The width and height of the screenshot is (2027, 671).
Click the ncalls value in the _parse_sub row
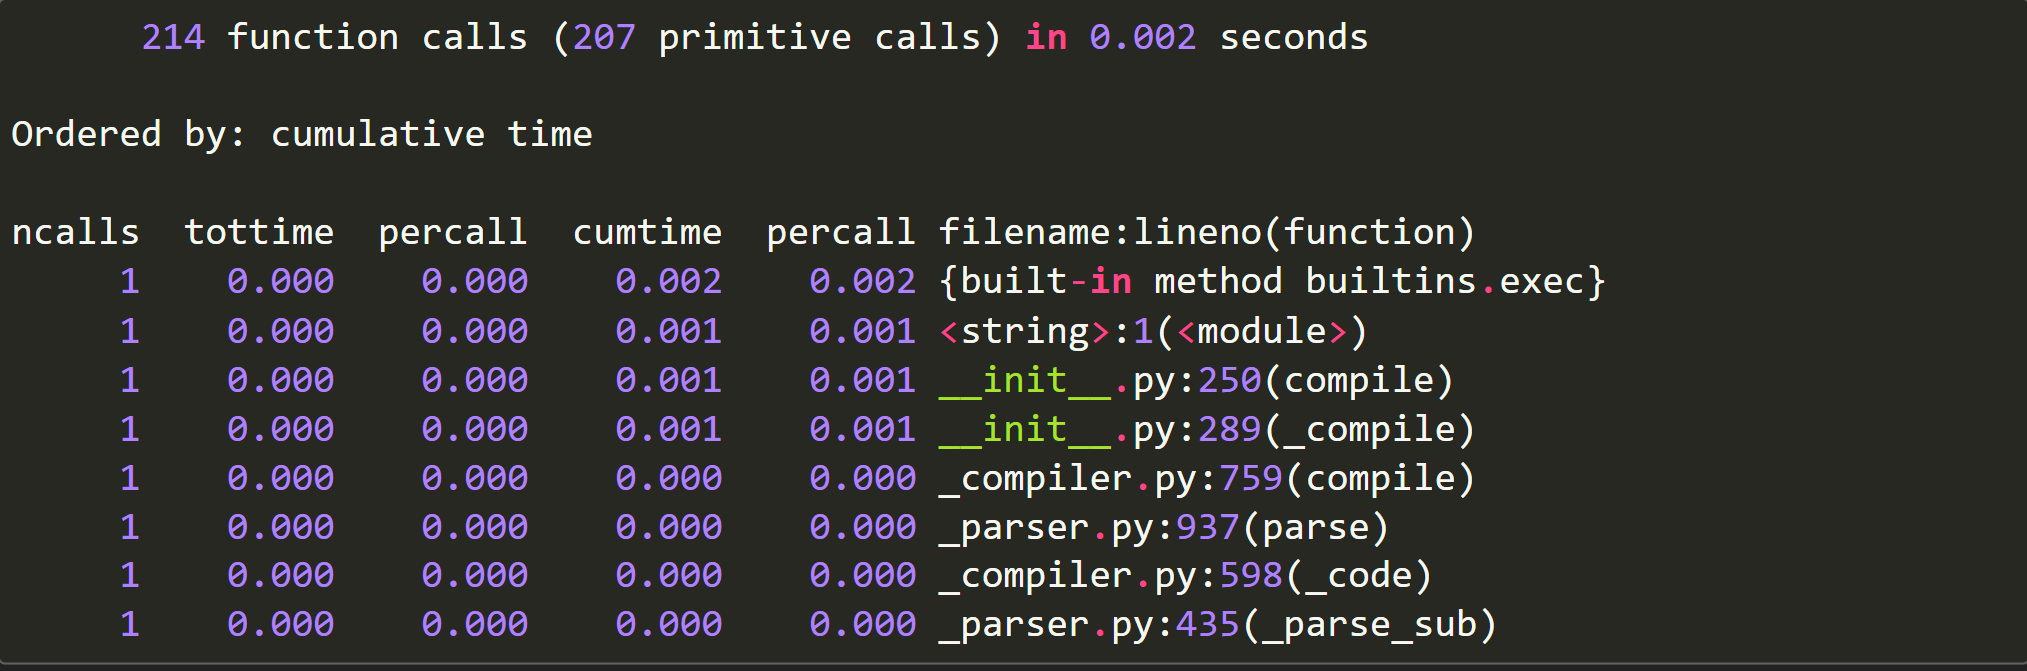[x=129, y=625]
